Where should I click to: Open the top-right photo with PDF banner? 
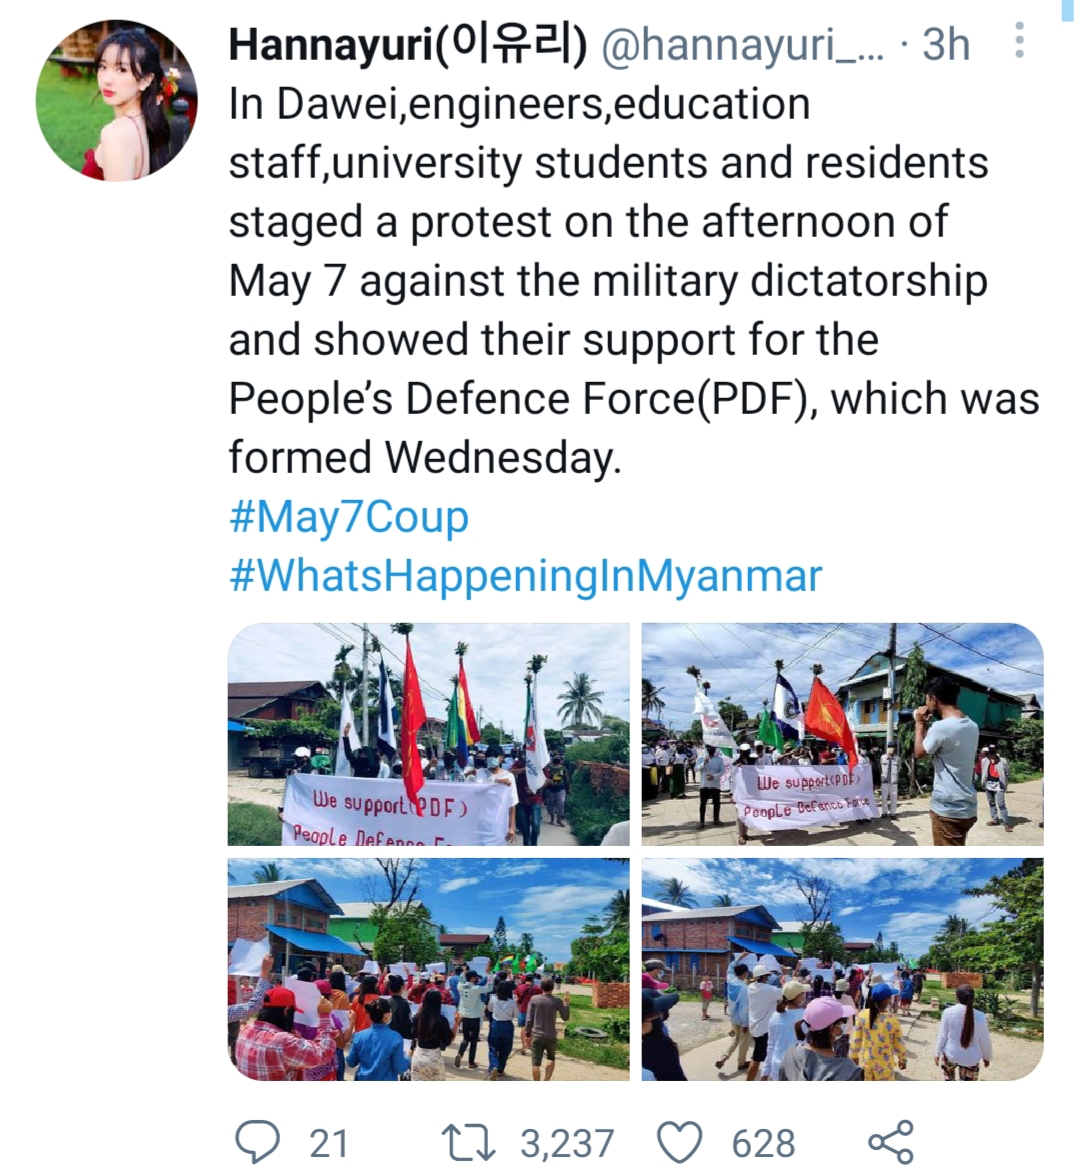[843, 734]
